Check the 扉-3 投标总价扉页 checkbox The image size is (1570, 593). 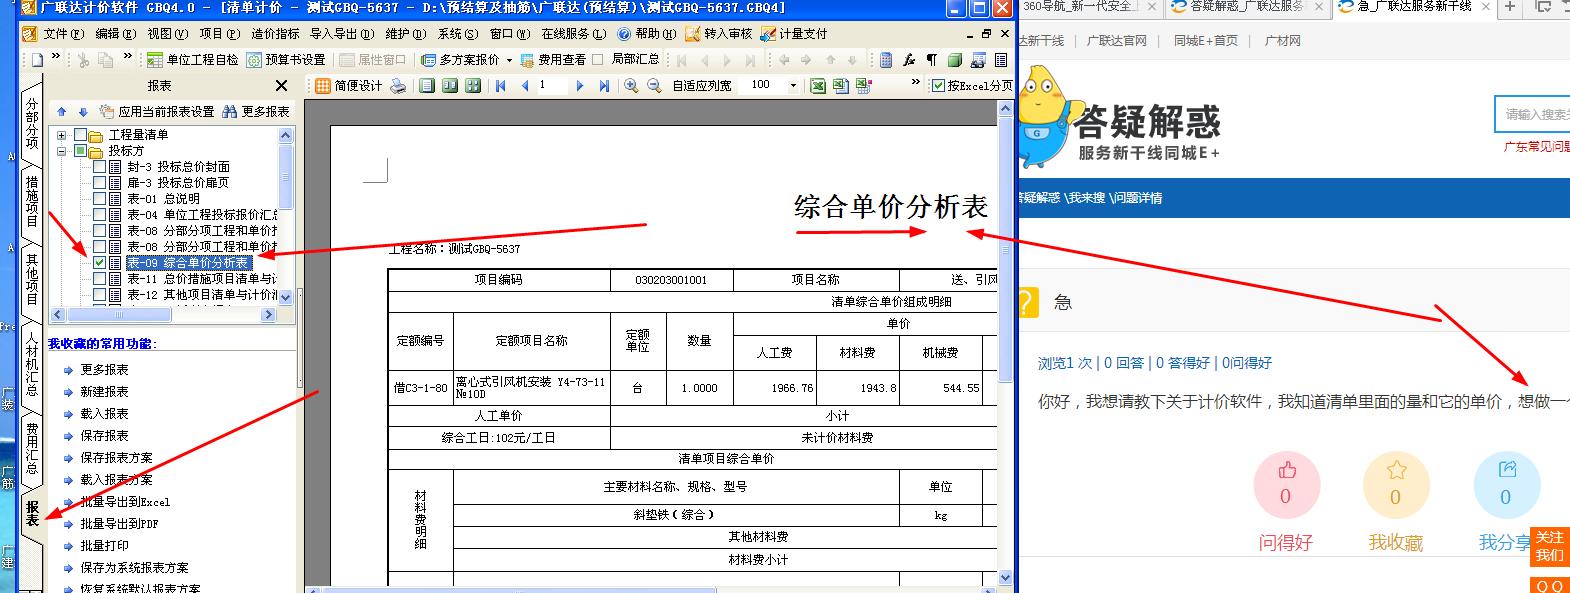pos(100,183)
